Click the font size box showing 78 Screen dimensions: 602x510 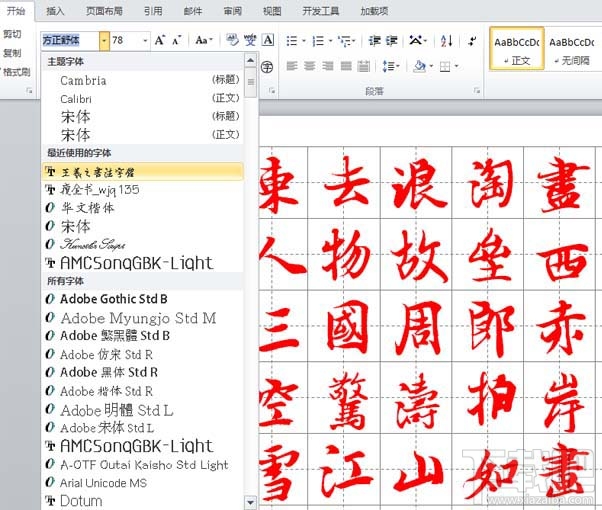(126, 40)
